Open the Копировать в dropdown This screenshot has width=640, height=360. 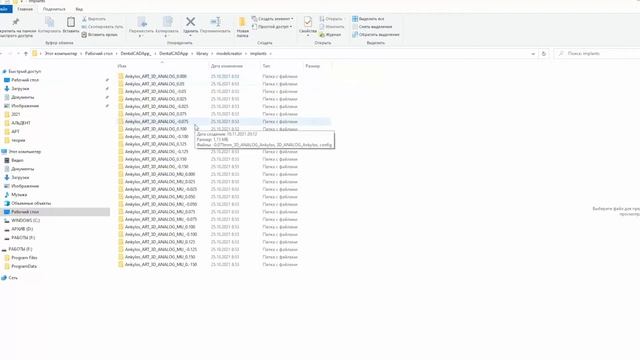167,36
